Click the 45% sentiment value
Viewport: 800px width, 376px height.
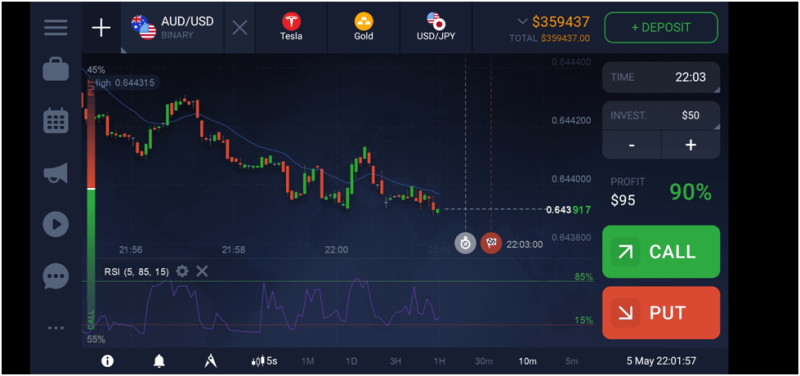96,69
